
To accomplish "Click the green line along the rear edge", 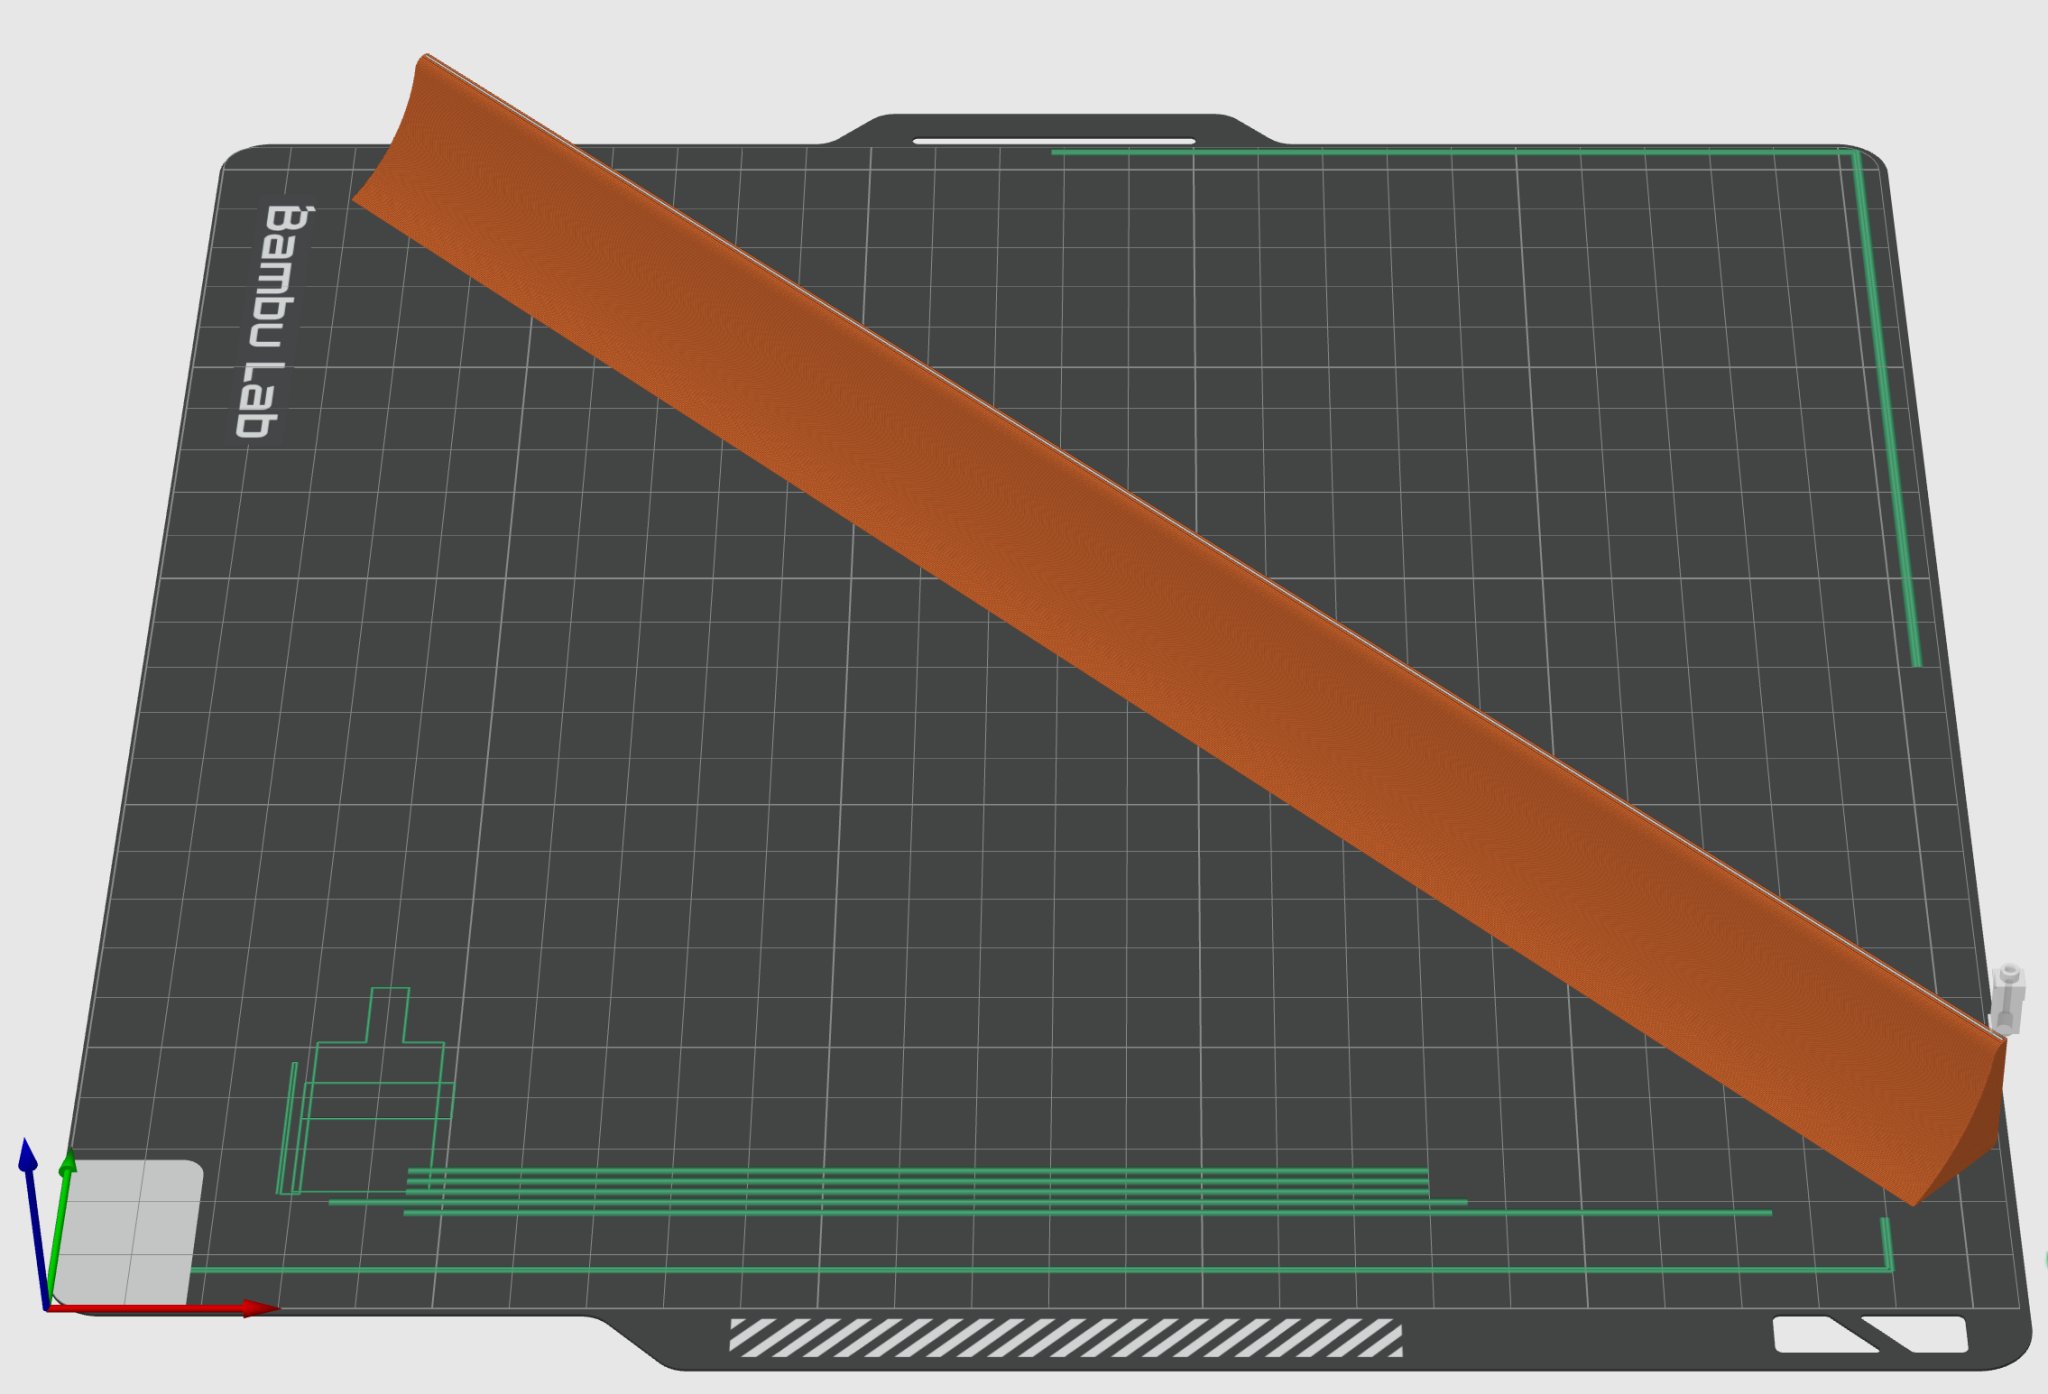I will (1450, 152).
